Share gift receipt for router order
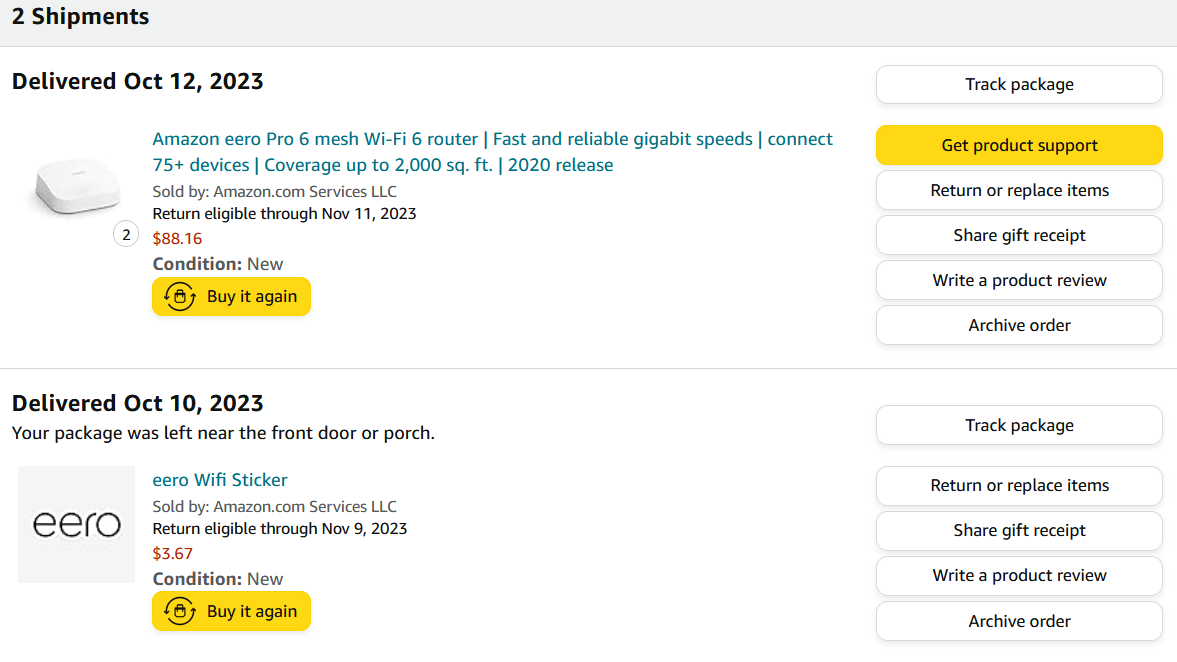 click(x=1019, y=235)
